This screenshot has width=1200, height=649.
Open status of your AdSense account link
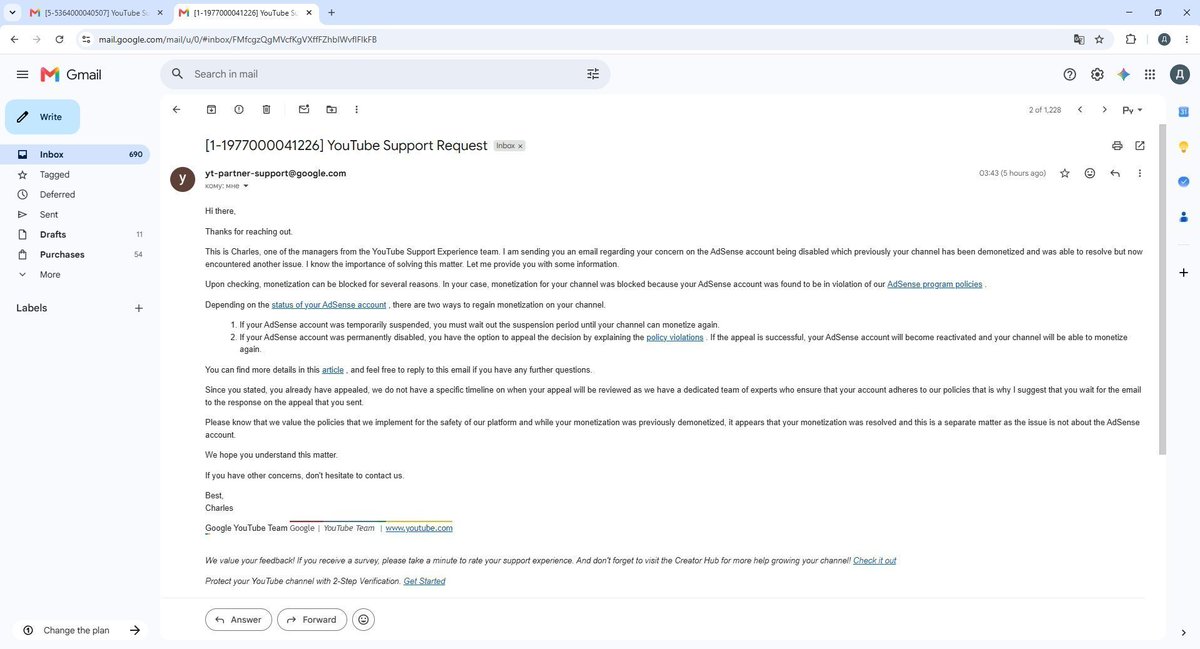click(x=329, y=304)
